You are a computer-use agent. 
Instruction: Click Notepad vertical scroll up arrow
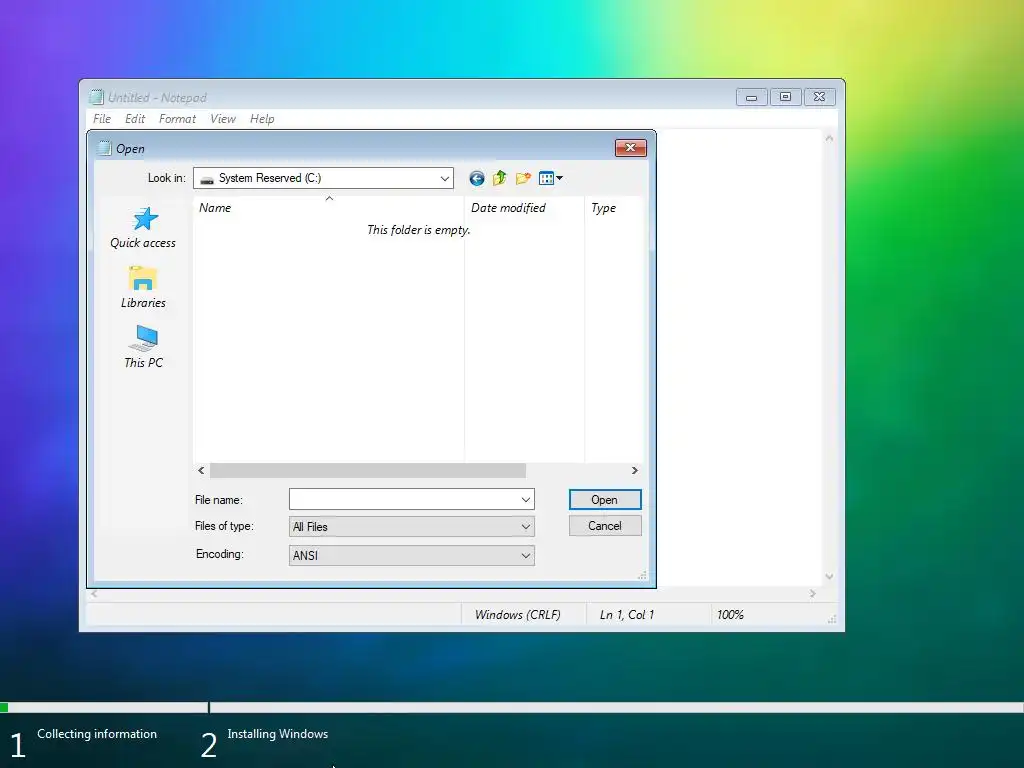click(x=829, y=138)
